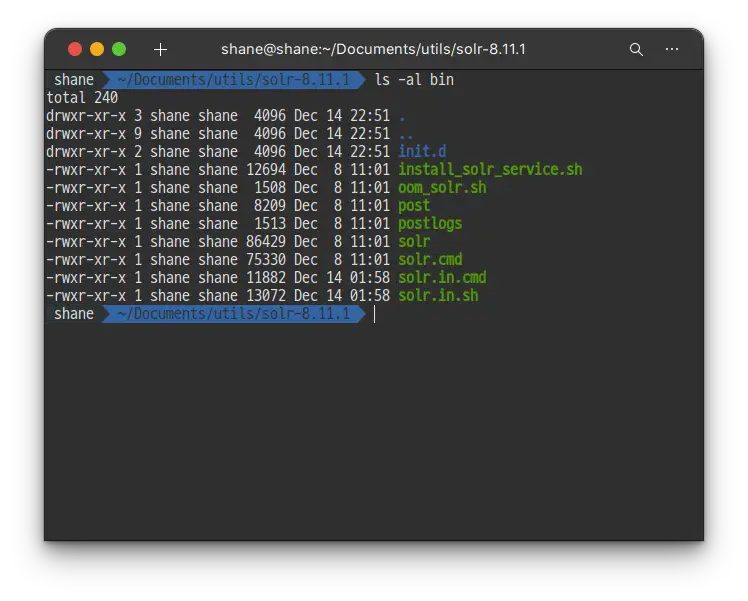
Task: Click the timestamp 01:58 on solr.in.cmd row
Action: [x=370, y=278]
